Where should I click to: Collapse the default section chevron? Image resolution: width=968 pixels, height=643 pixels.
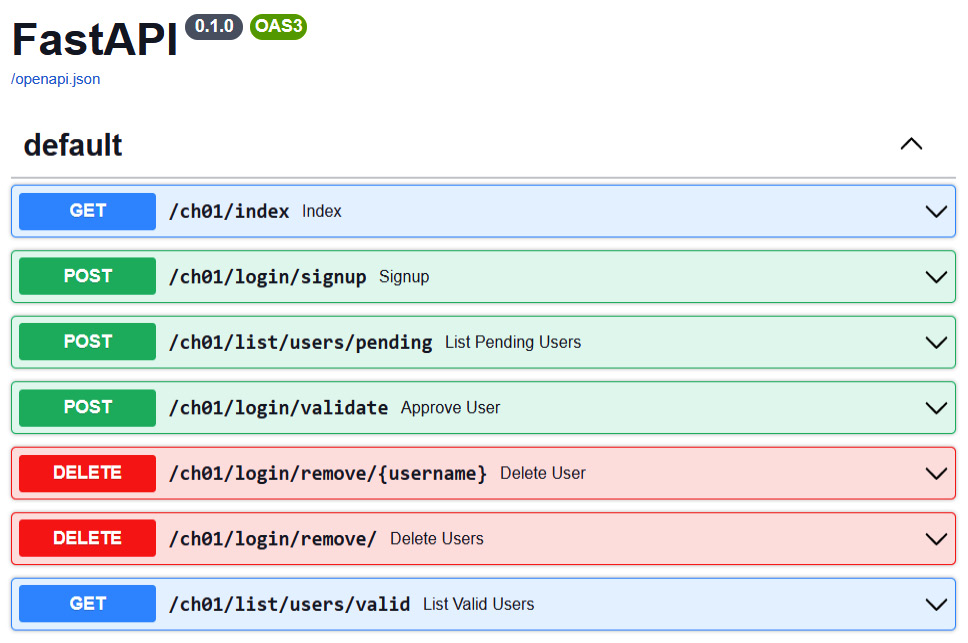click(911, 144)
